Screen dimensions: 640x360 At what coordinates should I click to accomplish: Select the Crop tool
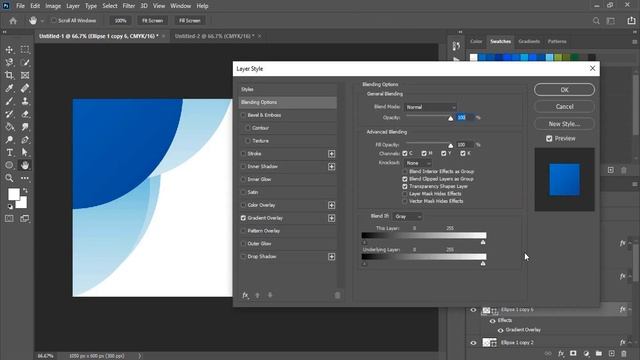click(x=9, y=75)
